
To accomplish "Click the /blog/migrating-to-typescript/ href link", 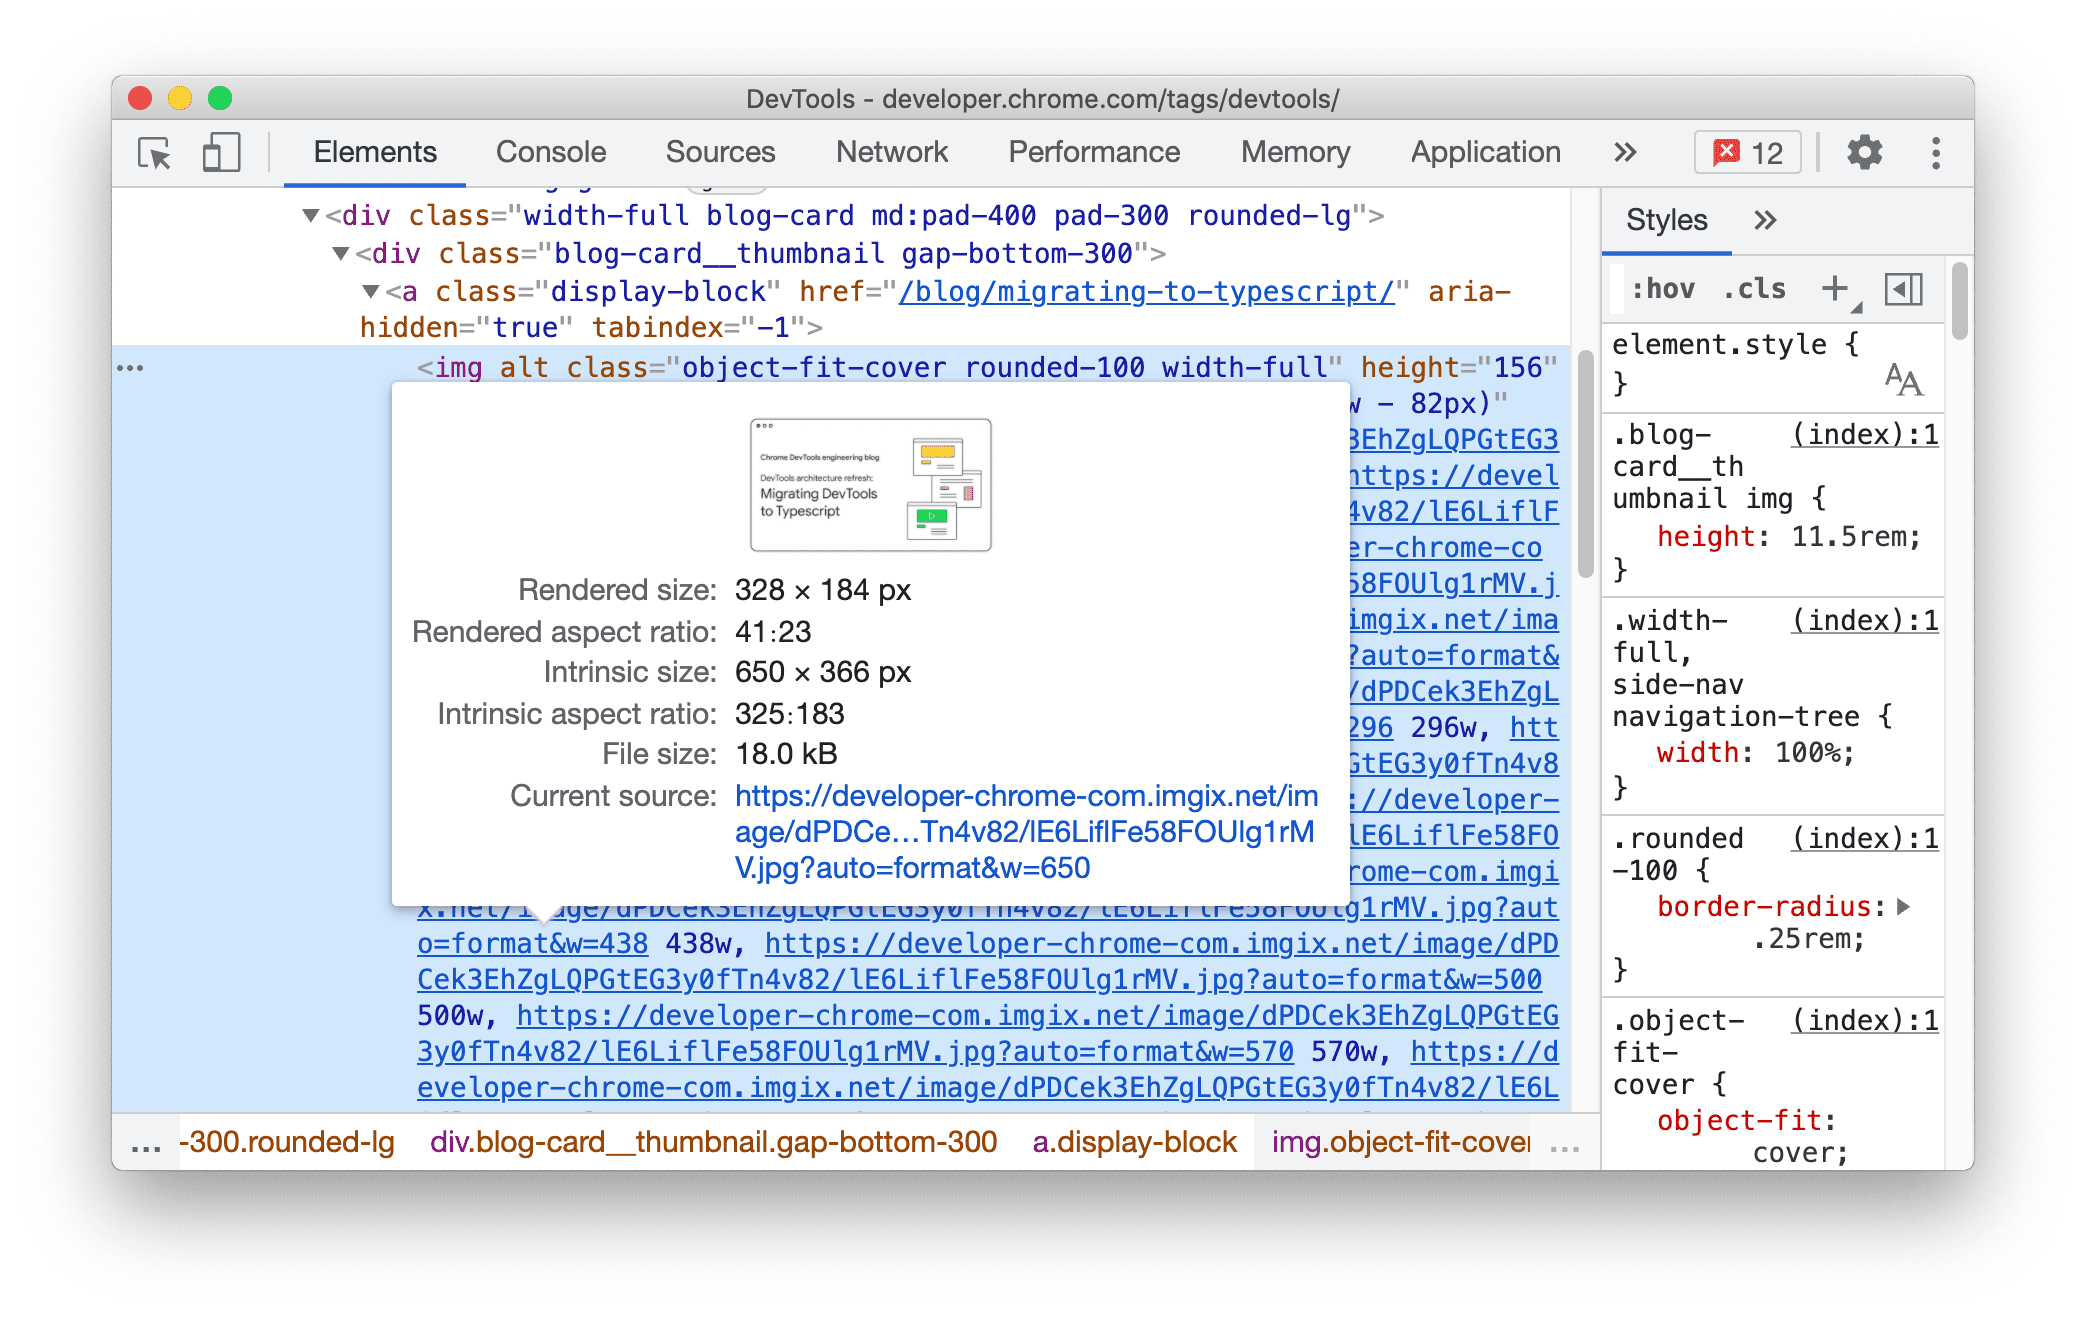I will click(x=1108, y=293).
